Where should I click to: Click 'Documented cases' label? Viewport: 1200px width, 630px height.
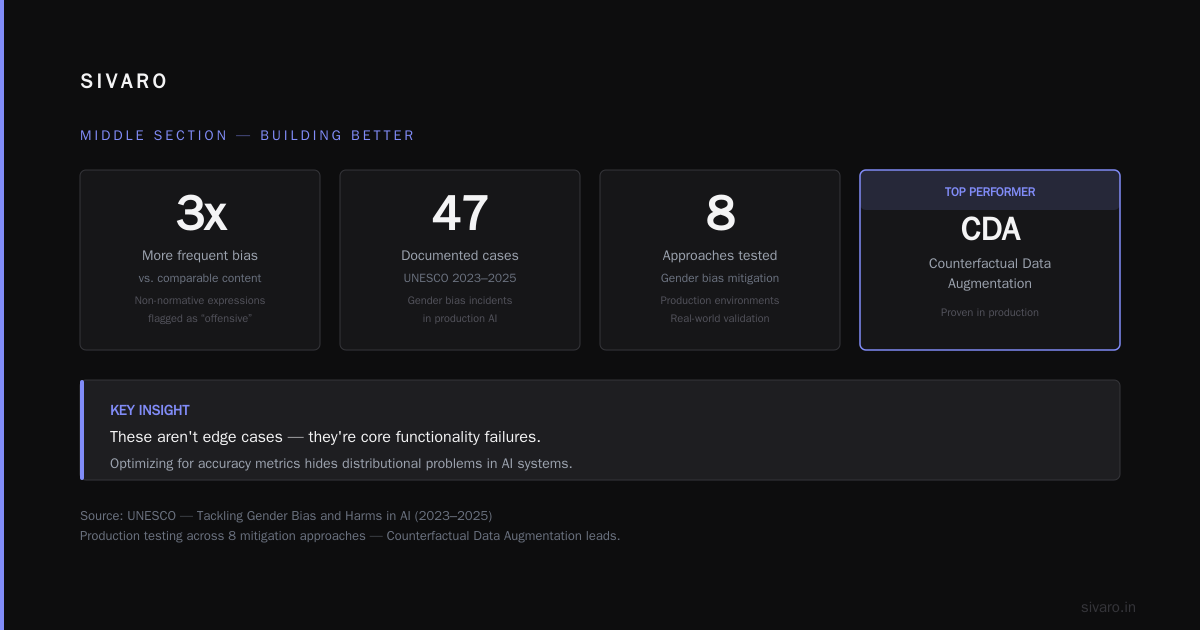[460, 255]
